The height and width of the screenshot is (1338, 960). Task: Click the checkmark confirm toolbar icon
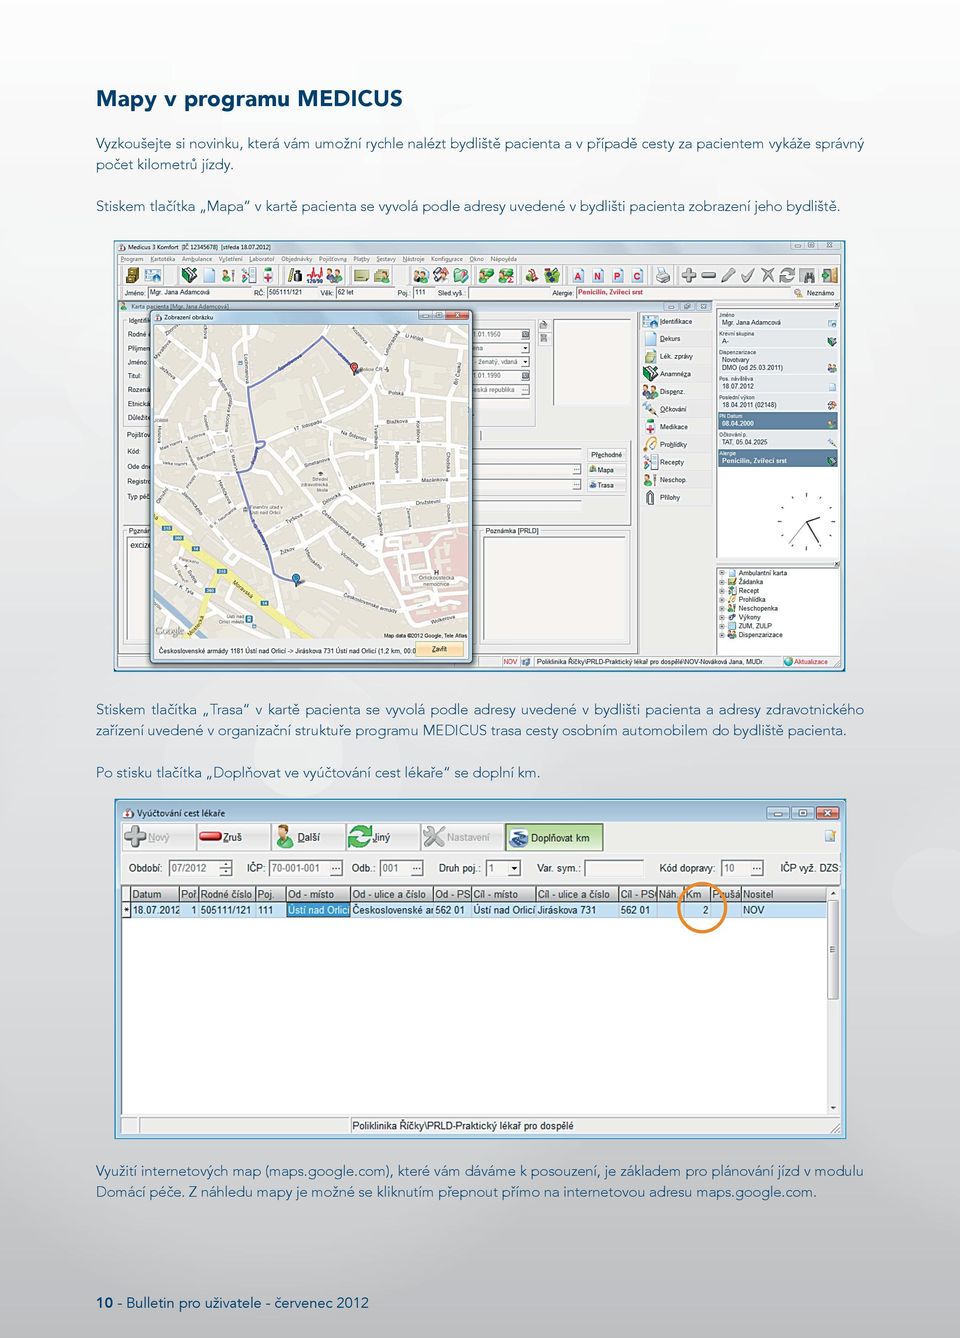coord(747,275)
